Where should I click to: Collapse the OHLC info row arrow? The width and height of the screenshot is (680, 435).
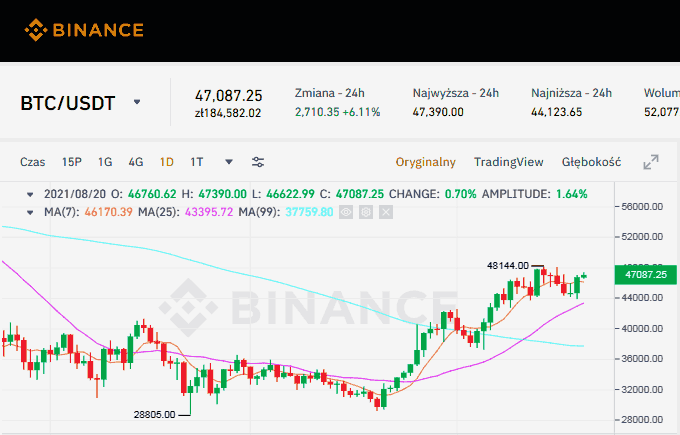30,194
